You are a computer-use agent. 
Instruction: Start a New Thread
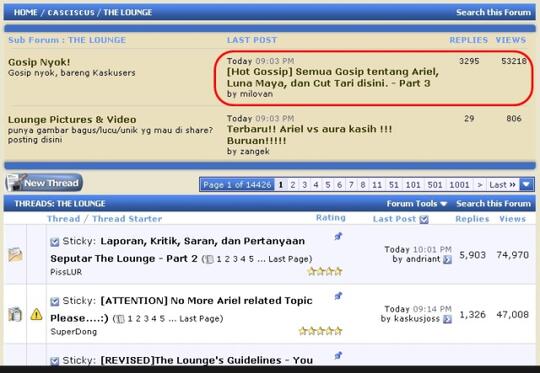point(44,183)
